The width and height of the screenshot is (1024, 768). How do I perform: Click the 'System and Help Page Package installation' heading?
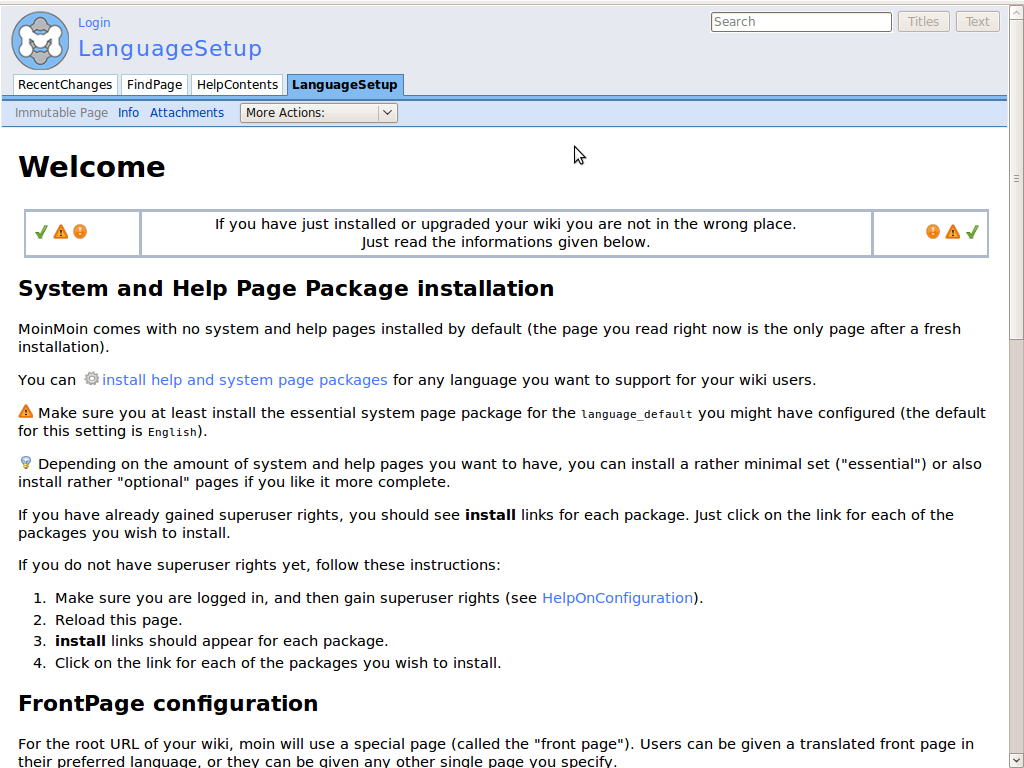pos(286,289)
